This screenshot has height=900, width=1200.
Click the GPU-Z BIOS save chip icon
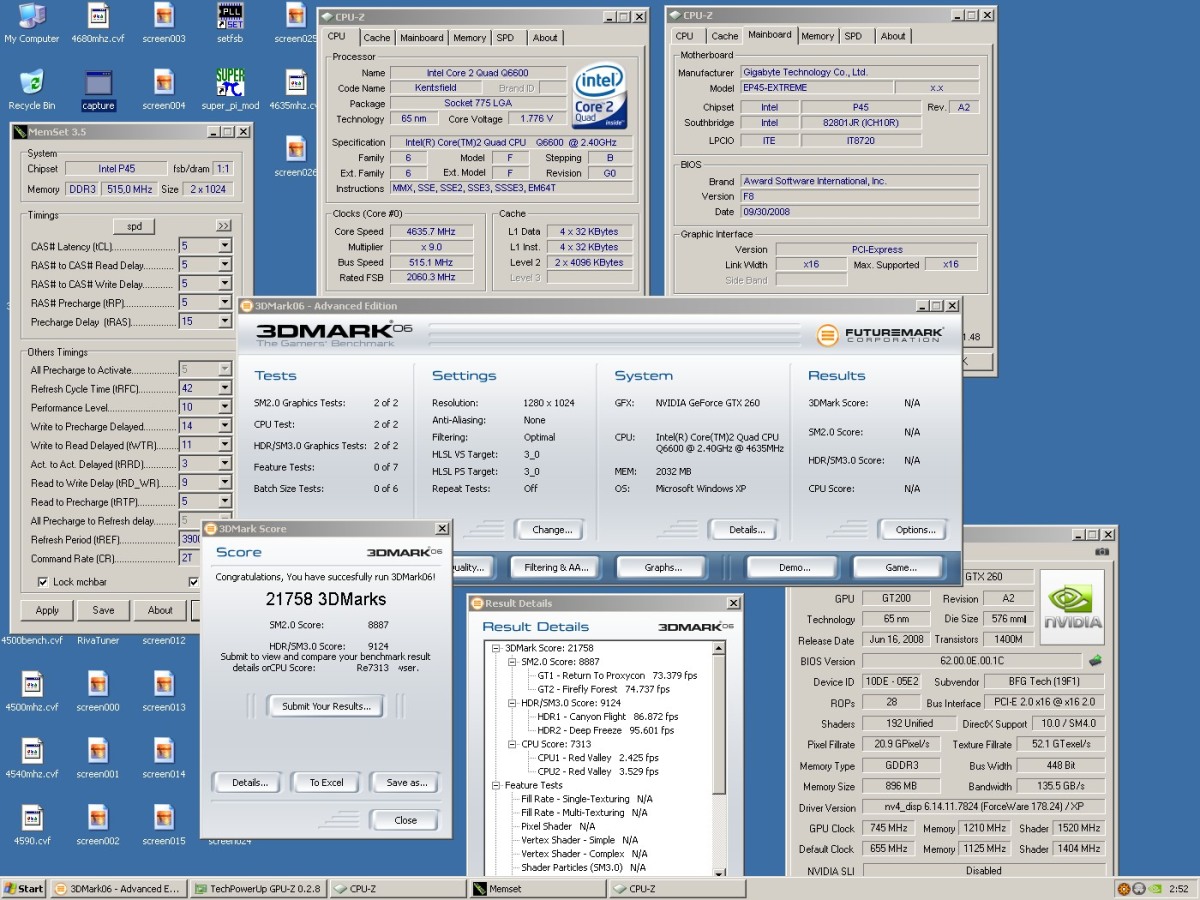point(1095,660)
